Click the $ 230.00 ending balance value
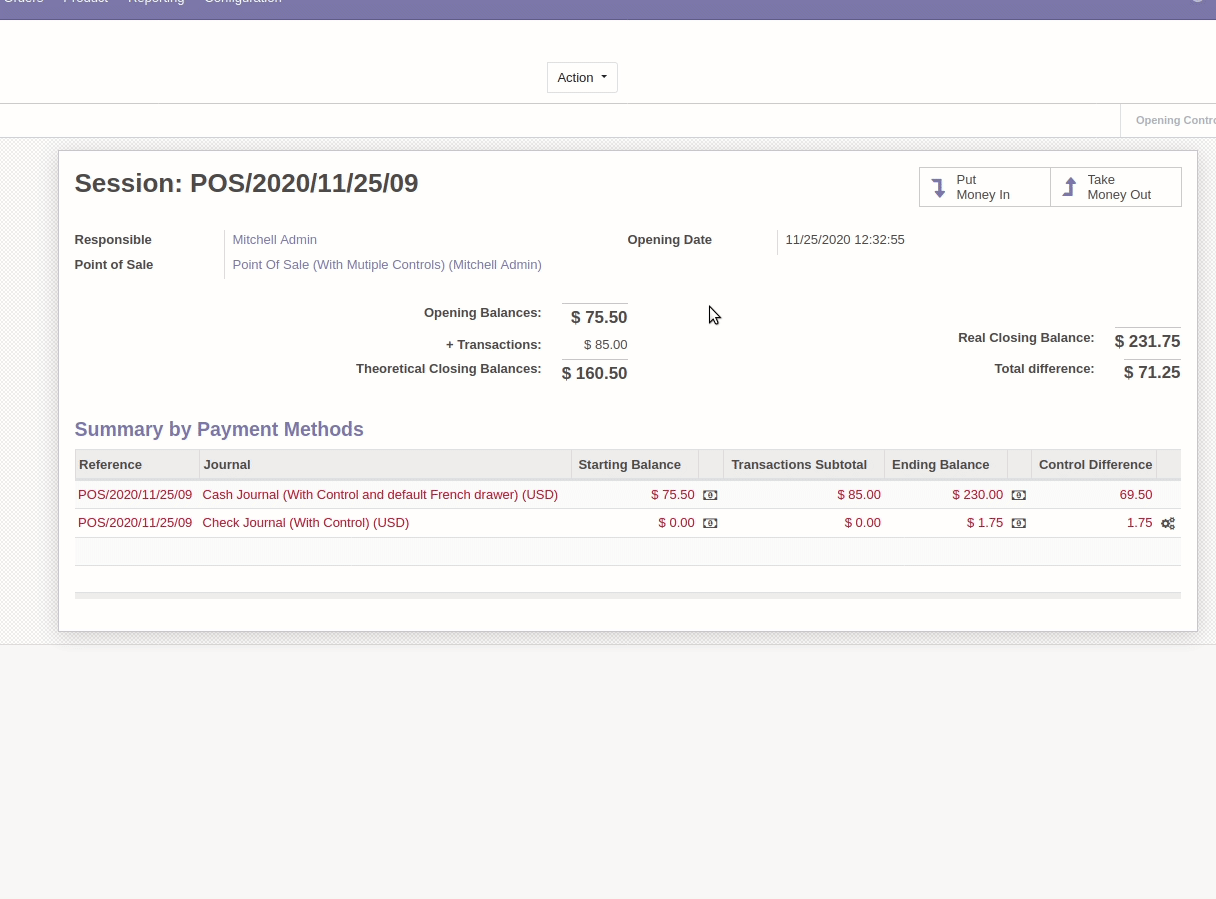This screenshot has width=1216, height=899. click(977, 495)
